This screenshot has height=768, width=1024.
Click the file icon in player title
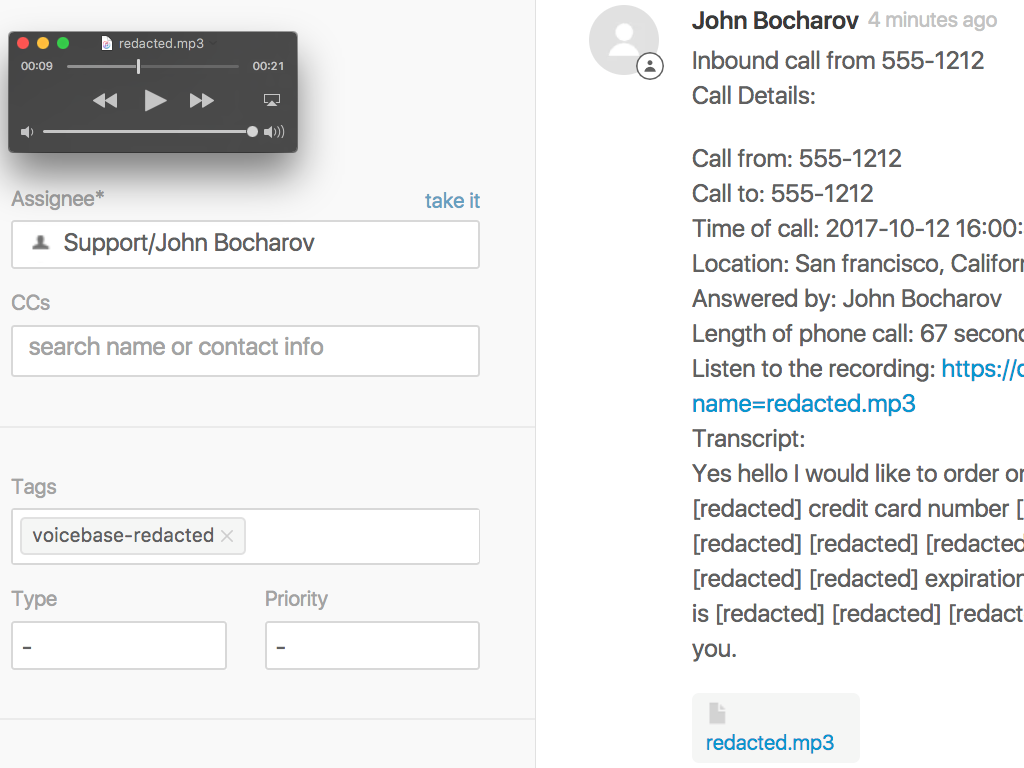click(107, 44)
